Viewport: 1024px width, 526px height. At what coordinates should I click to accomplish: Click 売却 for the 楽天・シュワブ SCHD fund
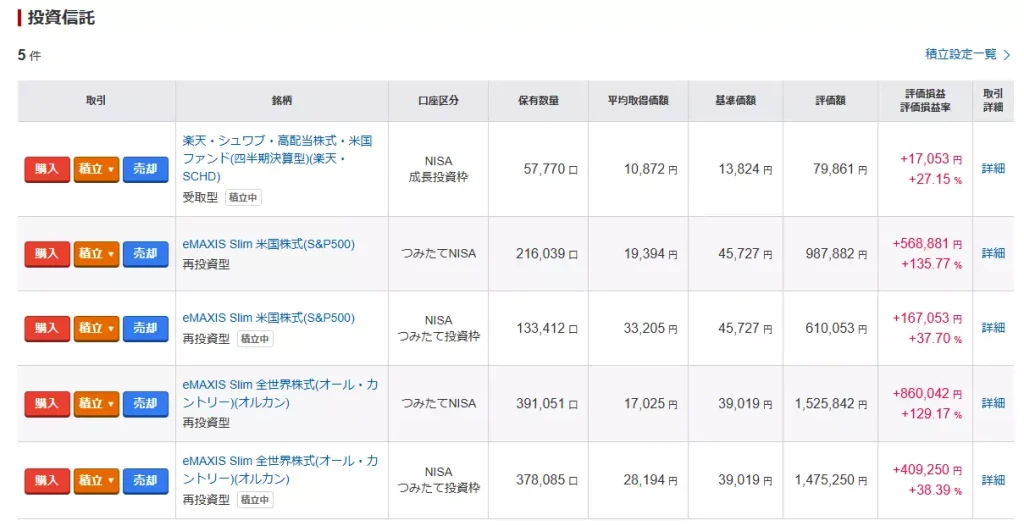tap(146, 169)
